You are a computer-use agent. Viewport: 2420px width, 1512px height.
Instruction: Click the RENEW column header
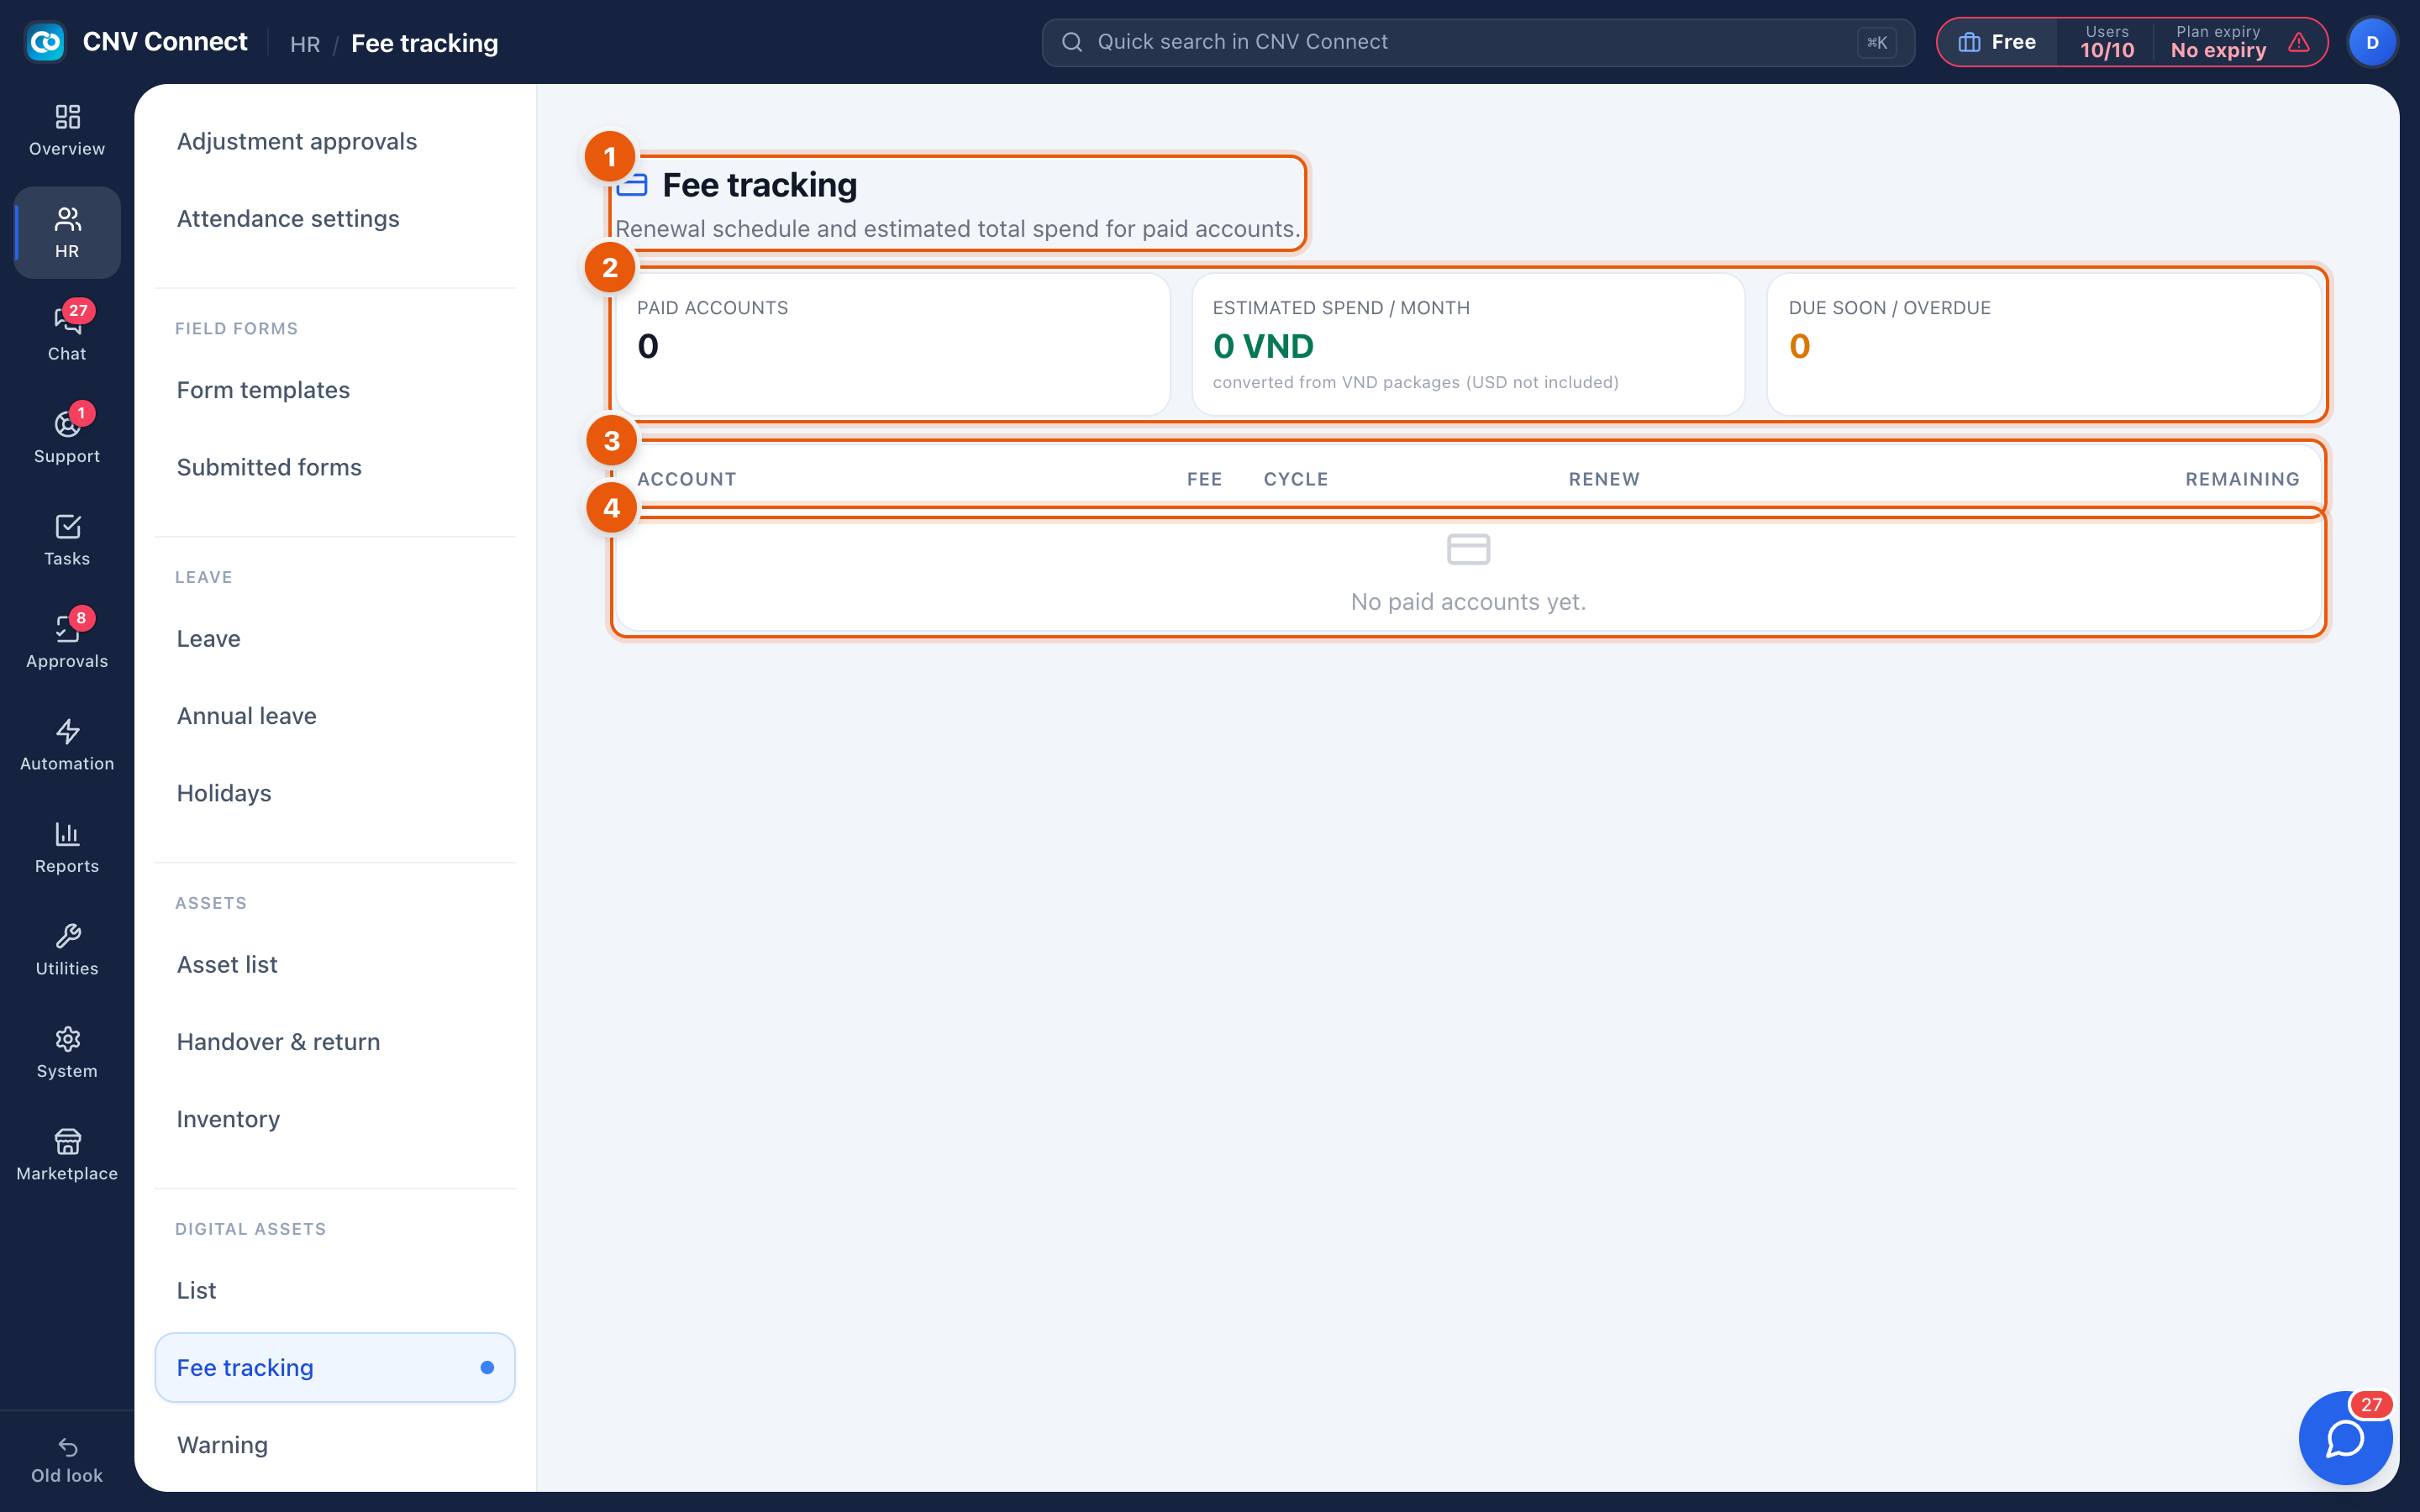1604,479
